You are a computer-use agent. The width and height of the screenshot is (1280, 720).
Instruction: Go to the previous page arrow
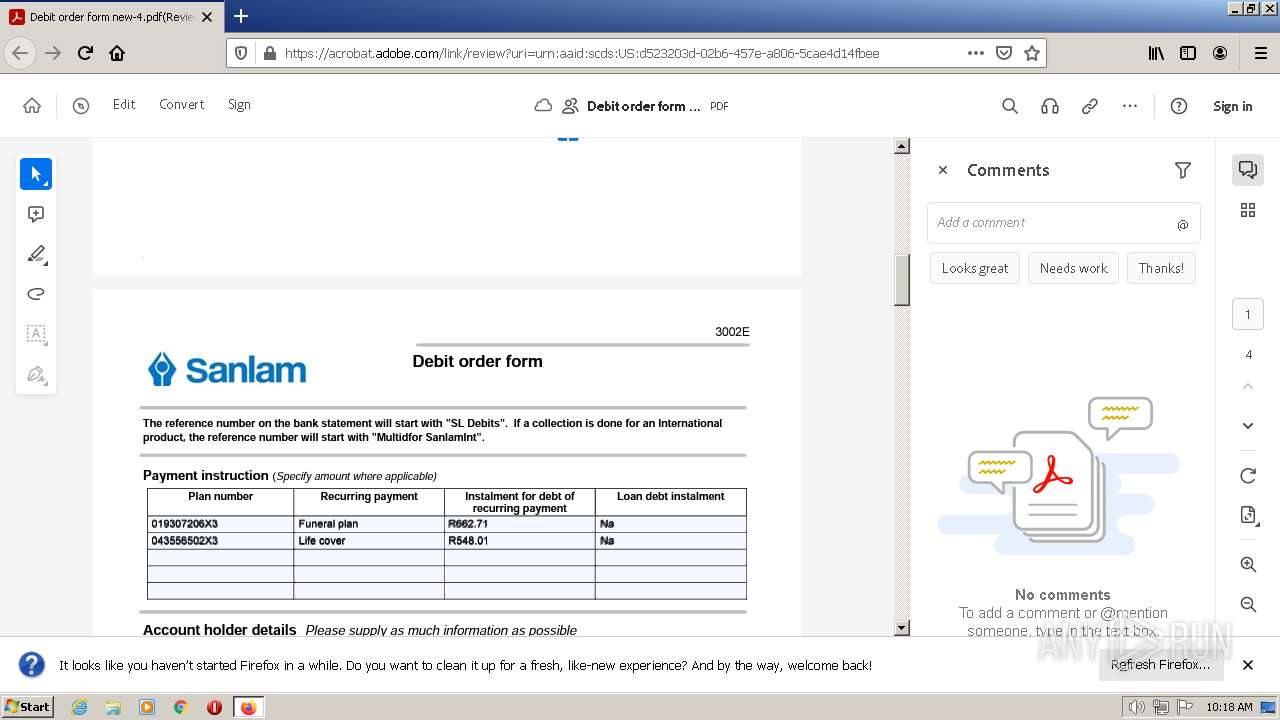1248,386
